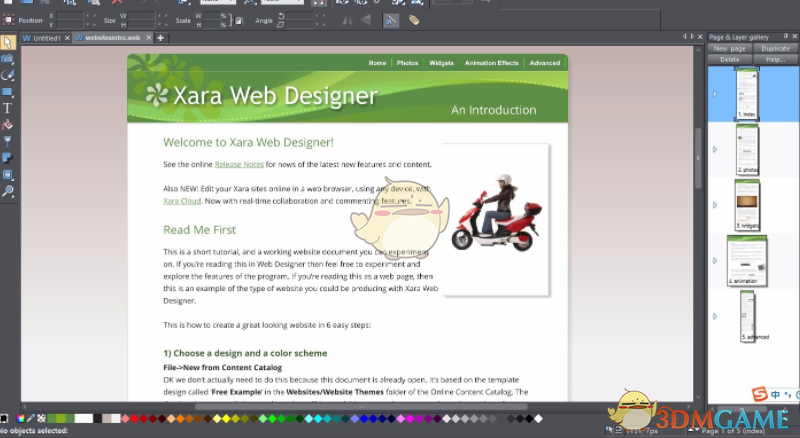Click the Duplicate button in gallery
The width and height of the screenshot is (800, 438).
coord(776,48)
